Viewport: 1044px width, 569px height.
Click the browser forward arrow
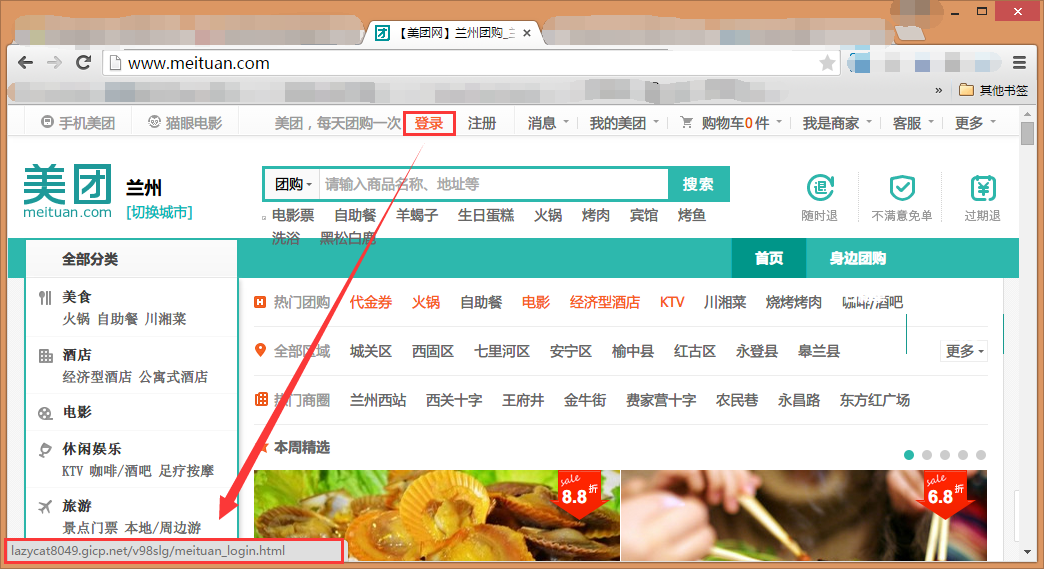[55, 63]
